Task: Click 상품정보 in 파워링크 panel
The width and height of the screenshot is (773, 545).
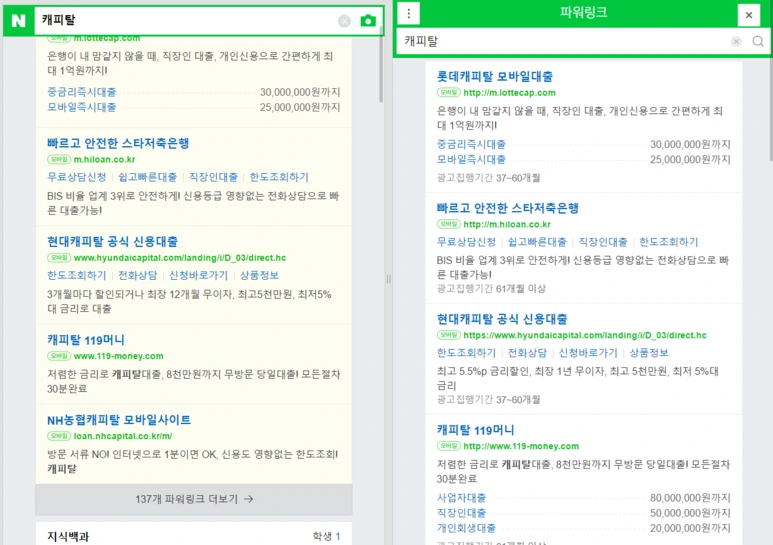Action: point(649,353)
